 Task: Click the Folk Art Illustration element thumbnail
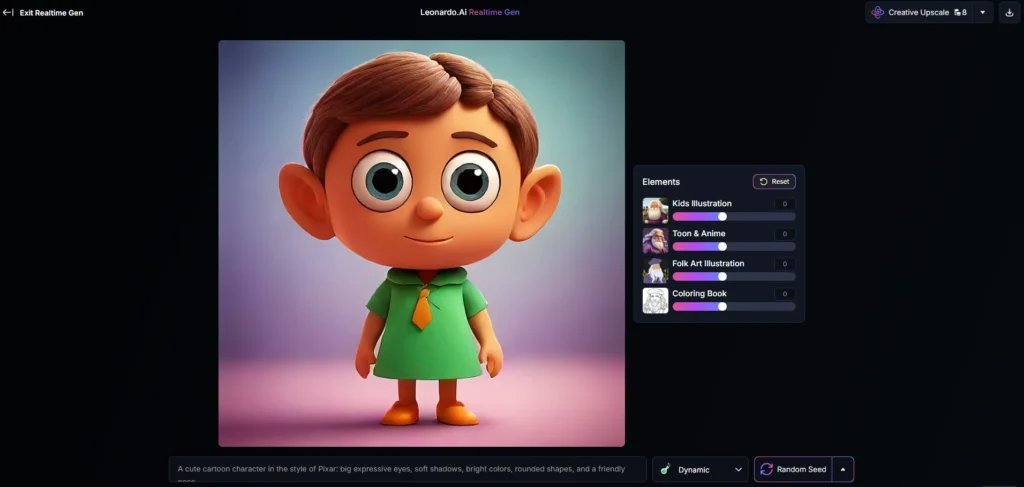[655, 271]
